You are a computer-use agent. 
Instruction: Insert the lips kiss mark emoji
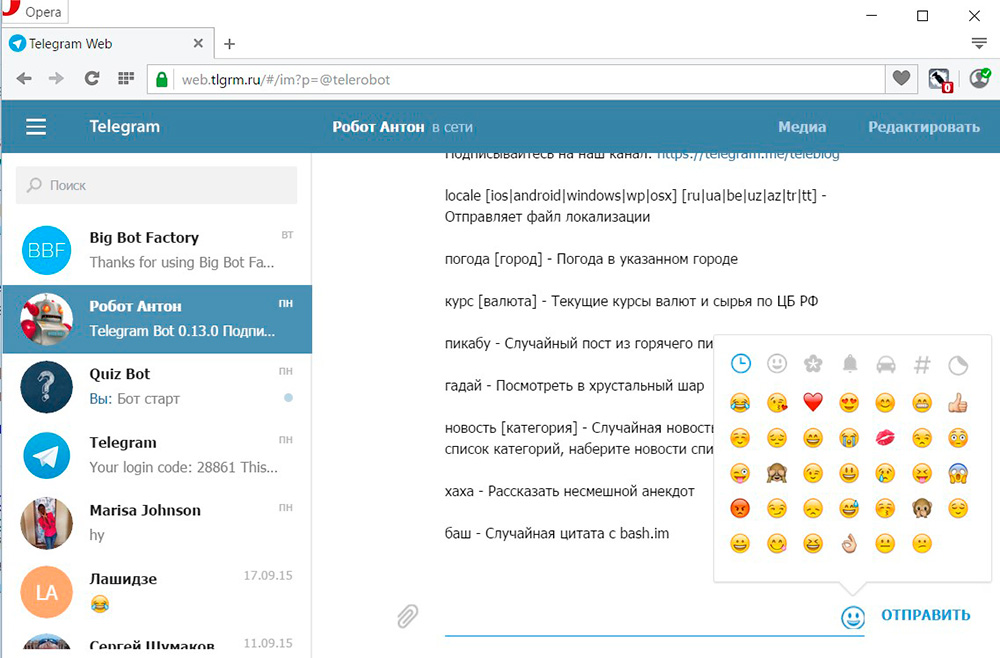click(885, 437)
